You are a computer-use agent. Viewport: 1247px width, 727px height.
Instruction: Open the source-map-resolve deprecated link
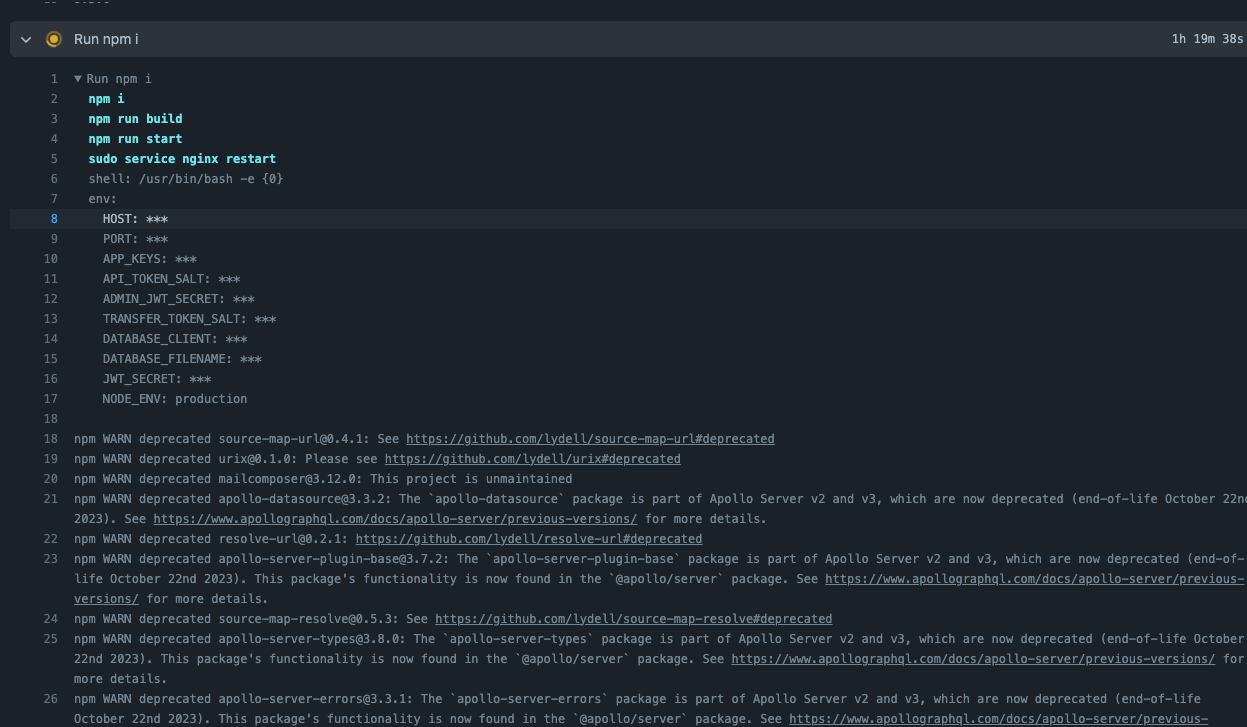coord(633,619)
